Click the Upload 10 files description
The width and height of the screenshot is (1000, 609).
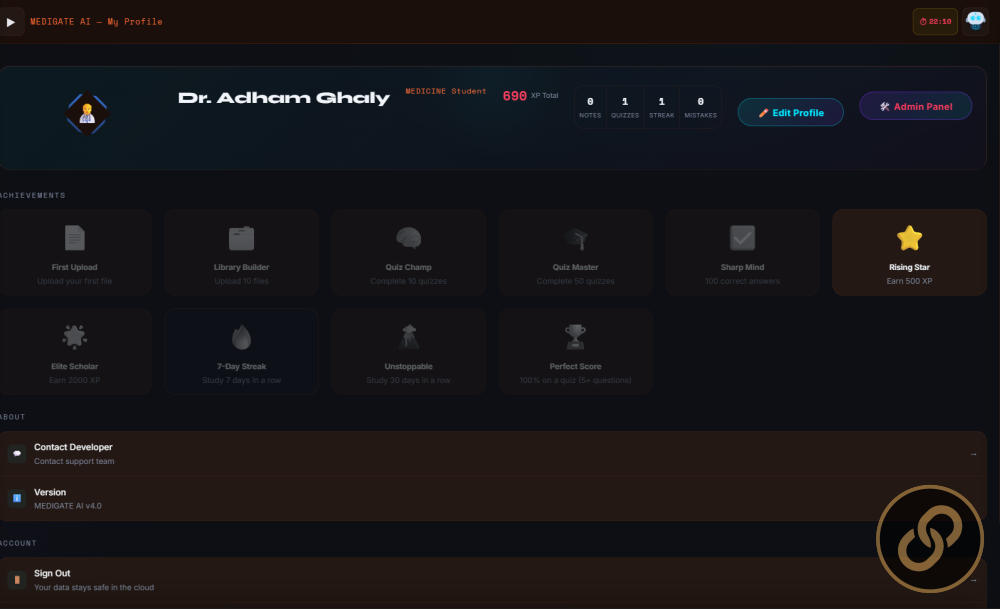(242, 281)
